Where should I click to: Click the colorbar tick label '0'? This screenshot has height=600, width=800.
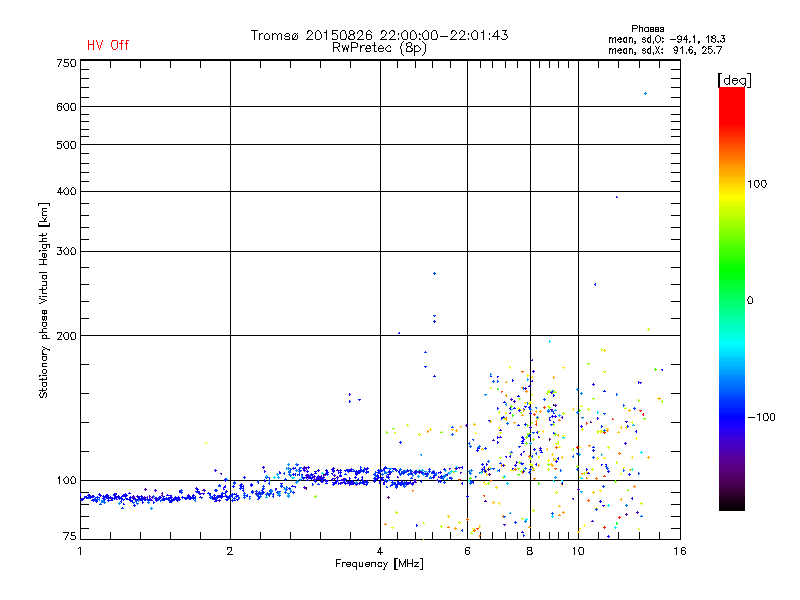click(x=750, y=301)
